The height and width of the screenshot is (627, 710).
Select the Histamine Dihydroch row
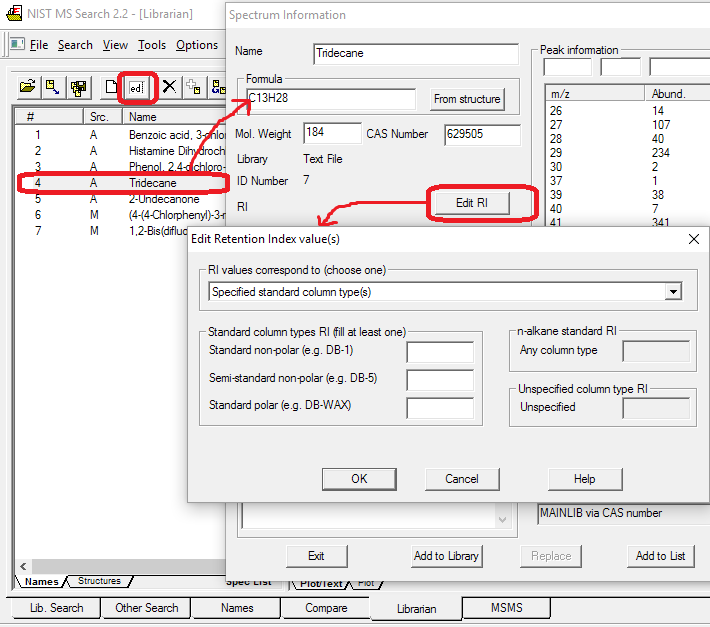[x=122, y=151]
